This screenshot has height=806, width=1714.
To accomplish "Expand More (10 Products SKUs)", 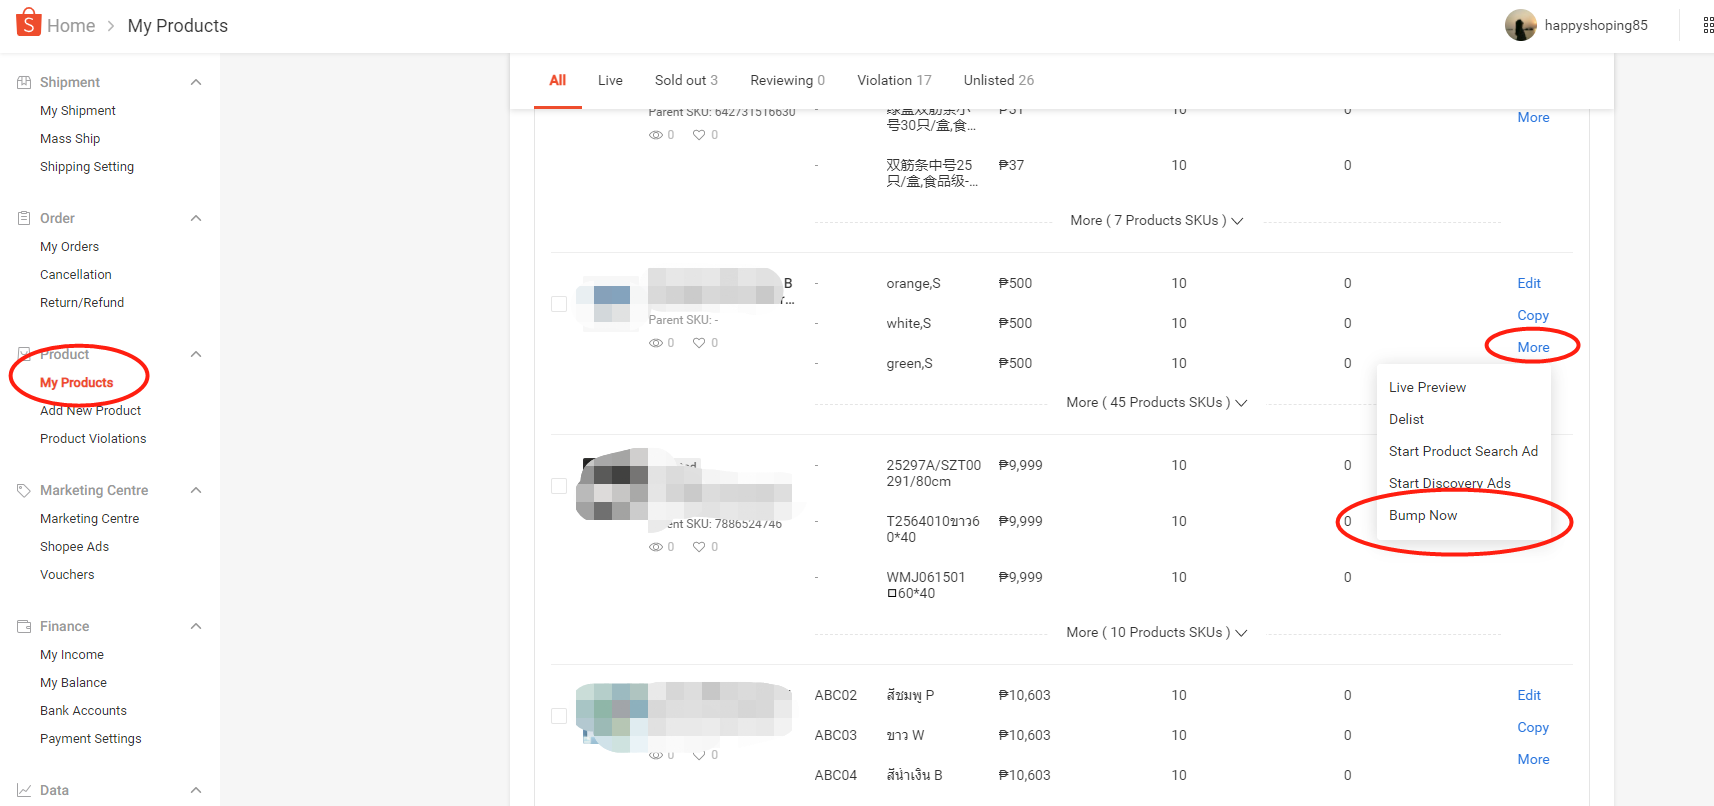I will pos(1156,632).
